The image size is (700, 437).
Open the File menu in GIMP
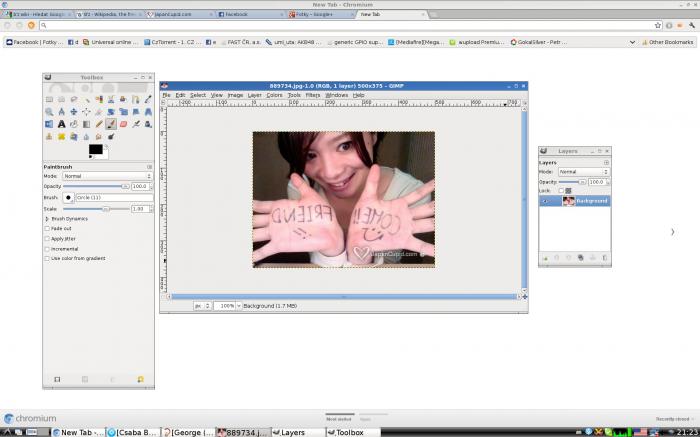pos(167,95)
